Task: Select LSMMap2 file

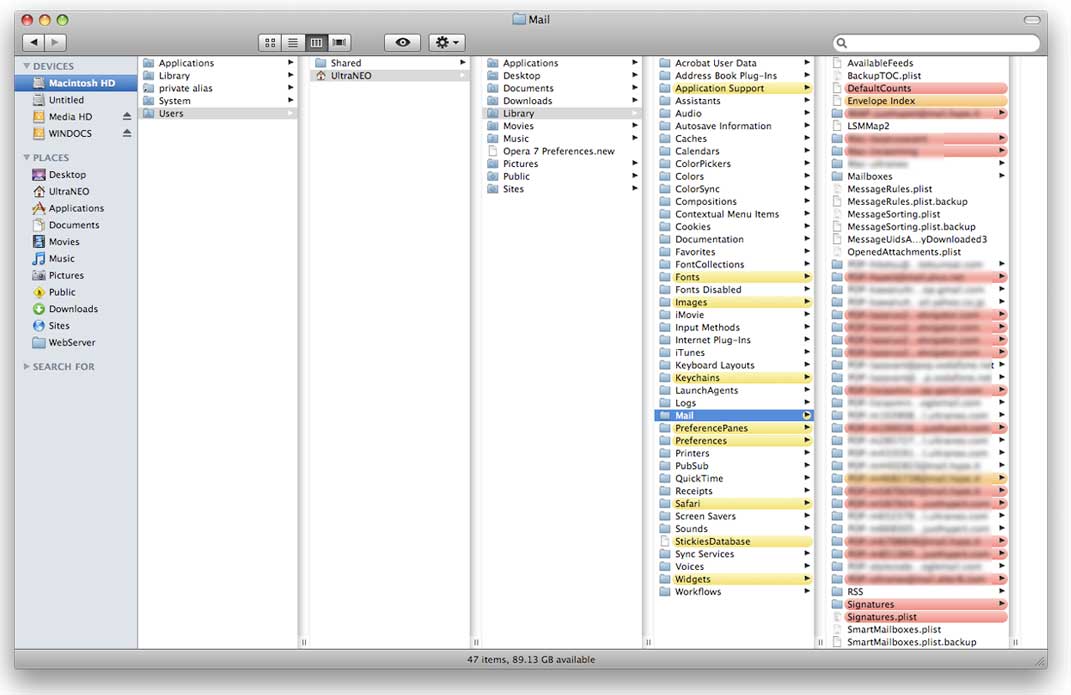Action: point(919,126)
